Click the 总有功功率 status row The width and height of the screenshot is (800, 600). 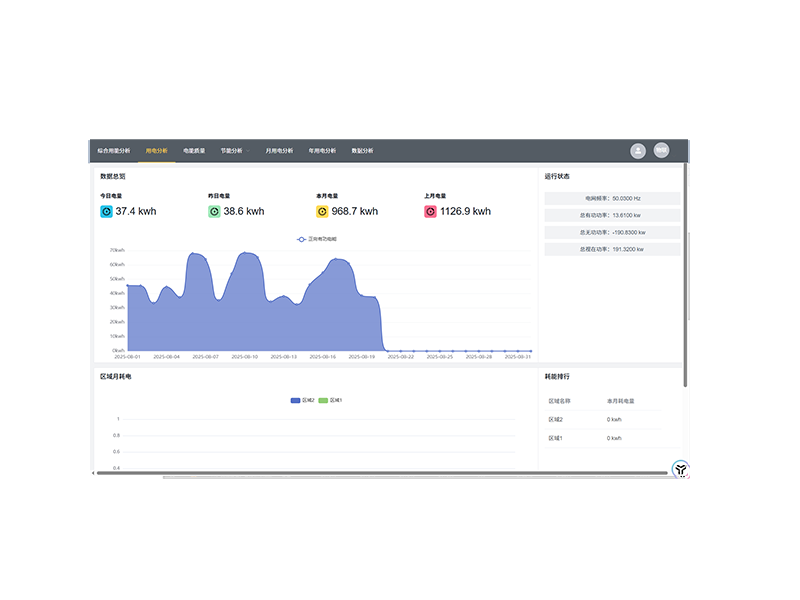point(612,215)
